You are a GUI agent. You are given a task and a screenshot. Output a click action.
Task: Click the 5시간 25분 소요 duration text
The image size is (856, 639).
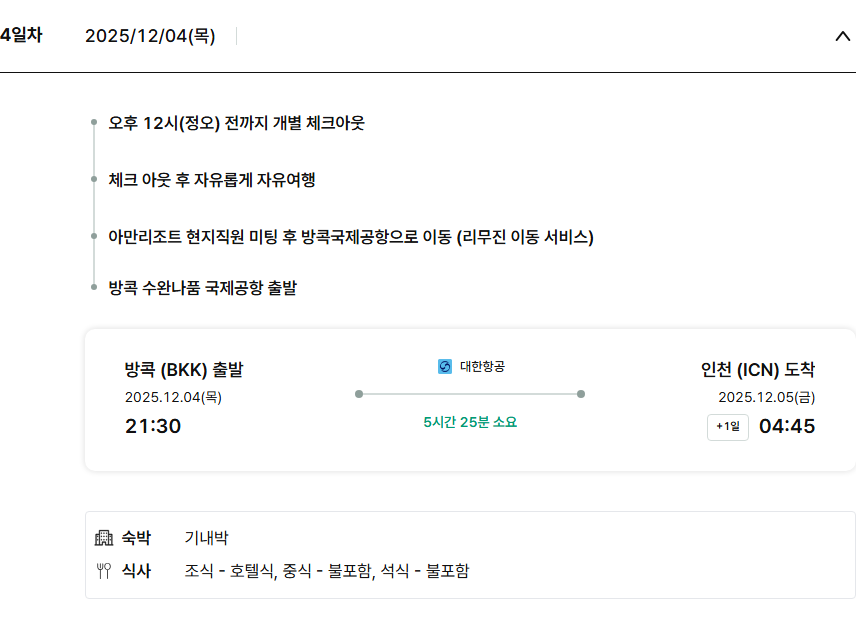click(x=470, y=422)
